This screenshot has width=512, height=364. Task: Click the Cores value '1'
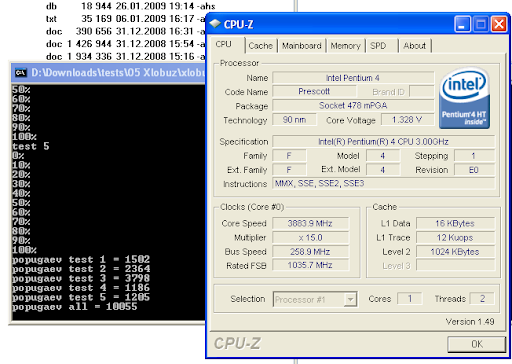(410, 298)
